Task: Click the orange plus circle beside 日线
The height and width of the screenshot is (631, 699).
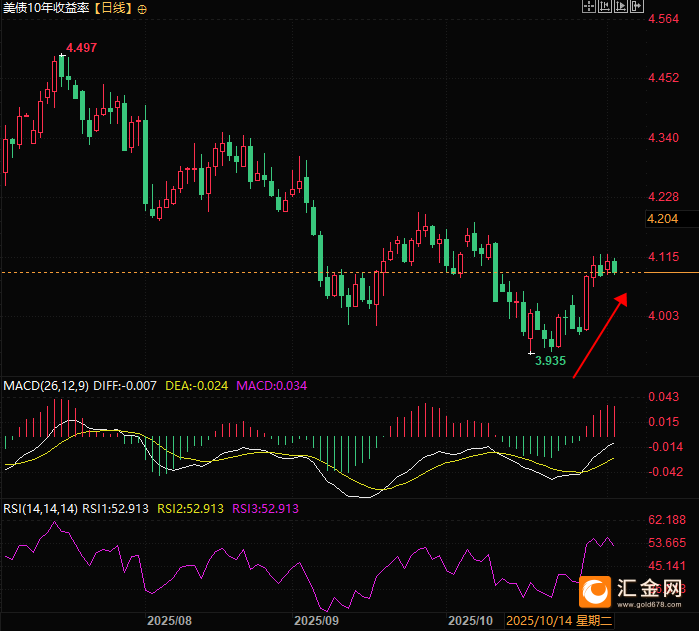Action: pyautogui.click(x=141, y=9)
